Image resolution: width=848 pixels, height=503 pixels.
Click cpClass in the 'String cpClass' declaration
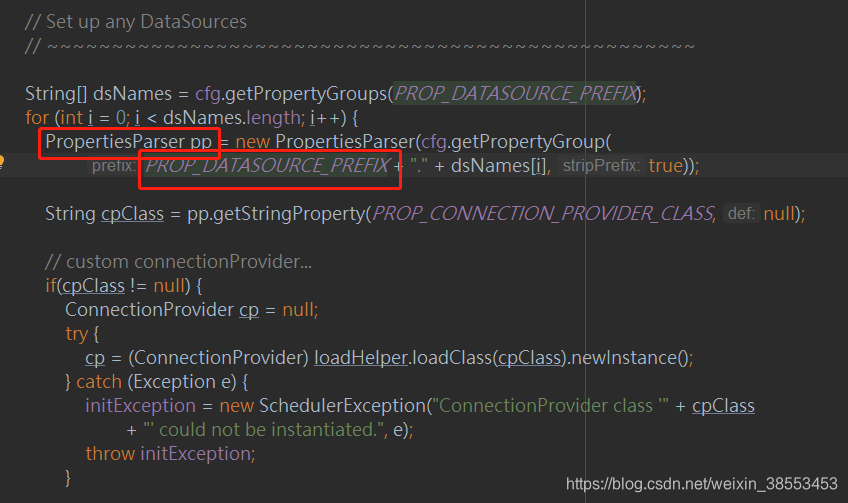[132, 214]
